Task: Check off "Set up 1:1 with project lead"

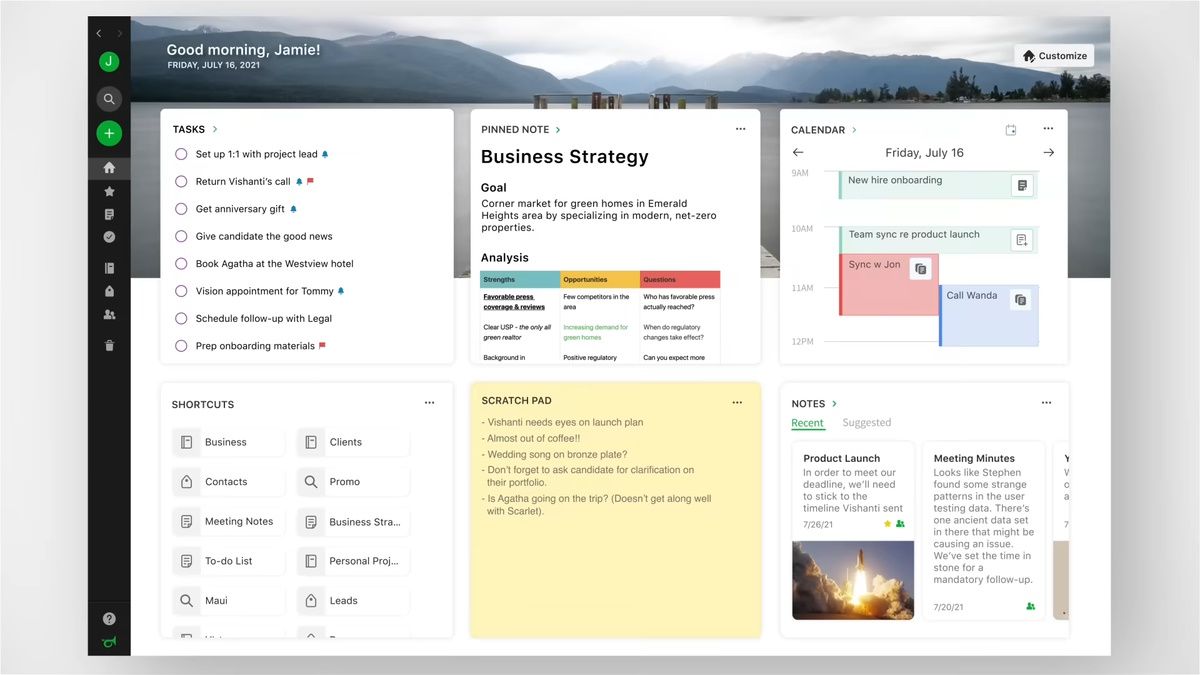Action: pyautogui.click(x=181, y=155)
